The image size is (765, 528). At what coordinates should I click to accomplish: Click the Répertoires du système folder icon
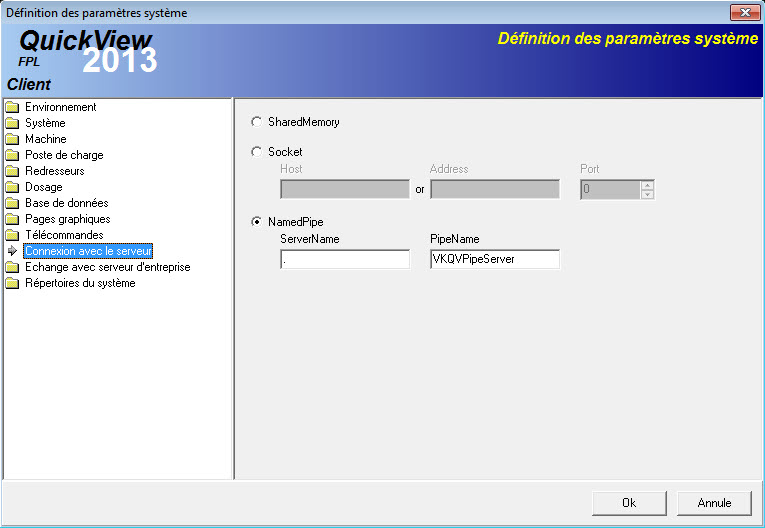(x=12, y=284)
